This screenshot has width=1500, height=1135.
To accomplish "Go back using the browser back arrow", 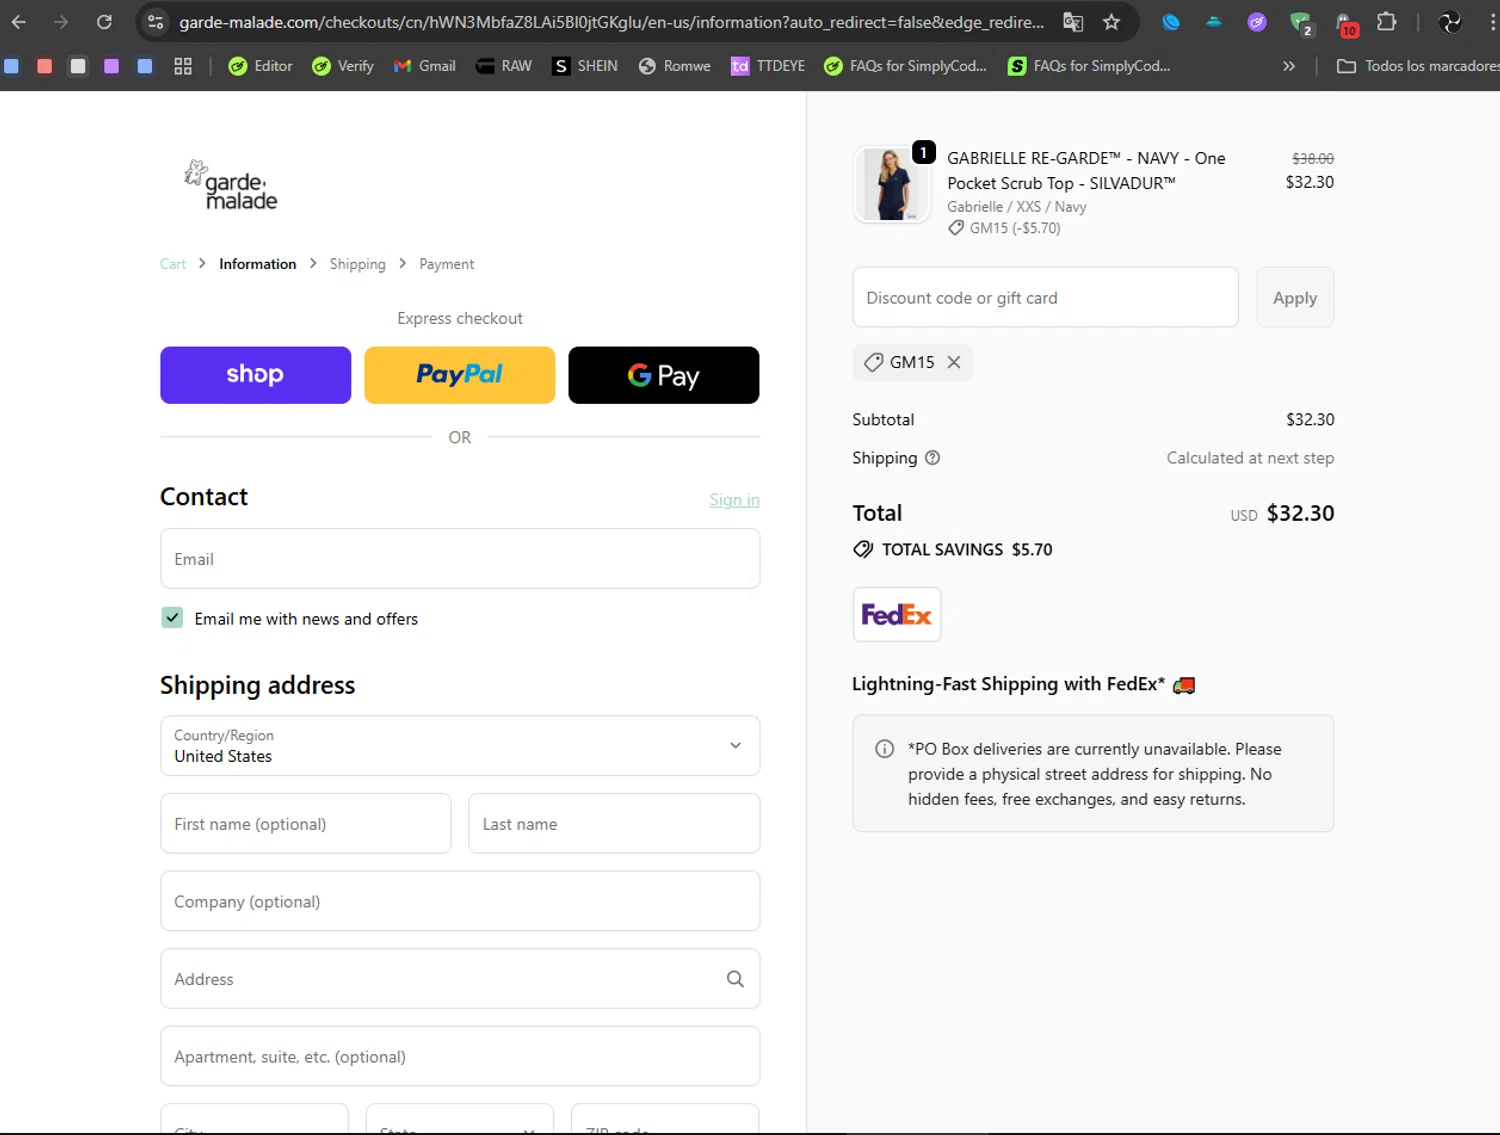I will click(19, 22).
